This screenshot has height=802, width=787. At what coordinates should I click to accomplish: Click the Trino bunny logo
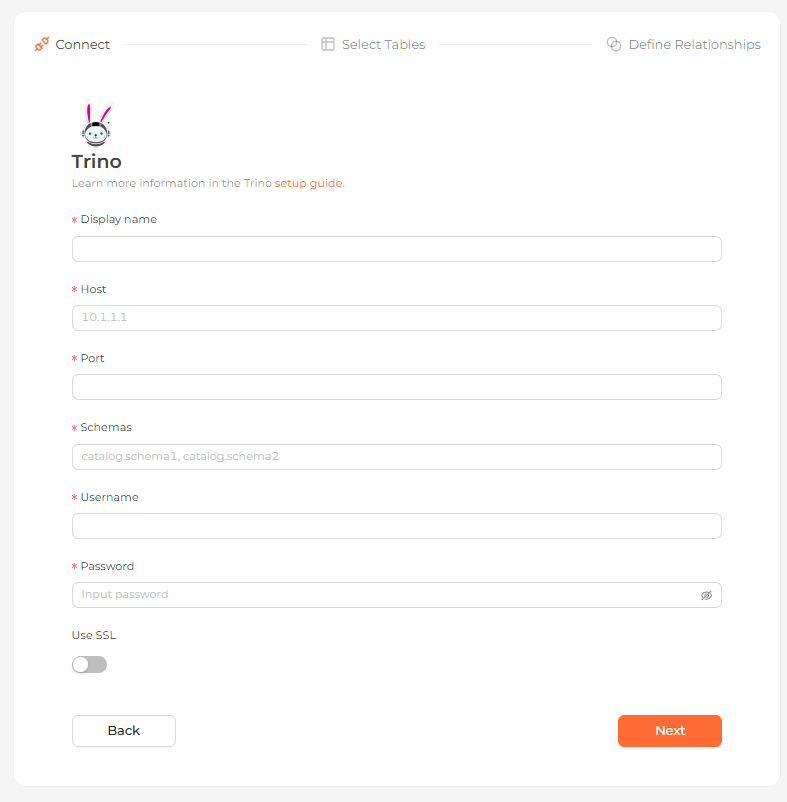click(x=97, y=123)
